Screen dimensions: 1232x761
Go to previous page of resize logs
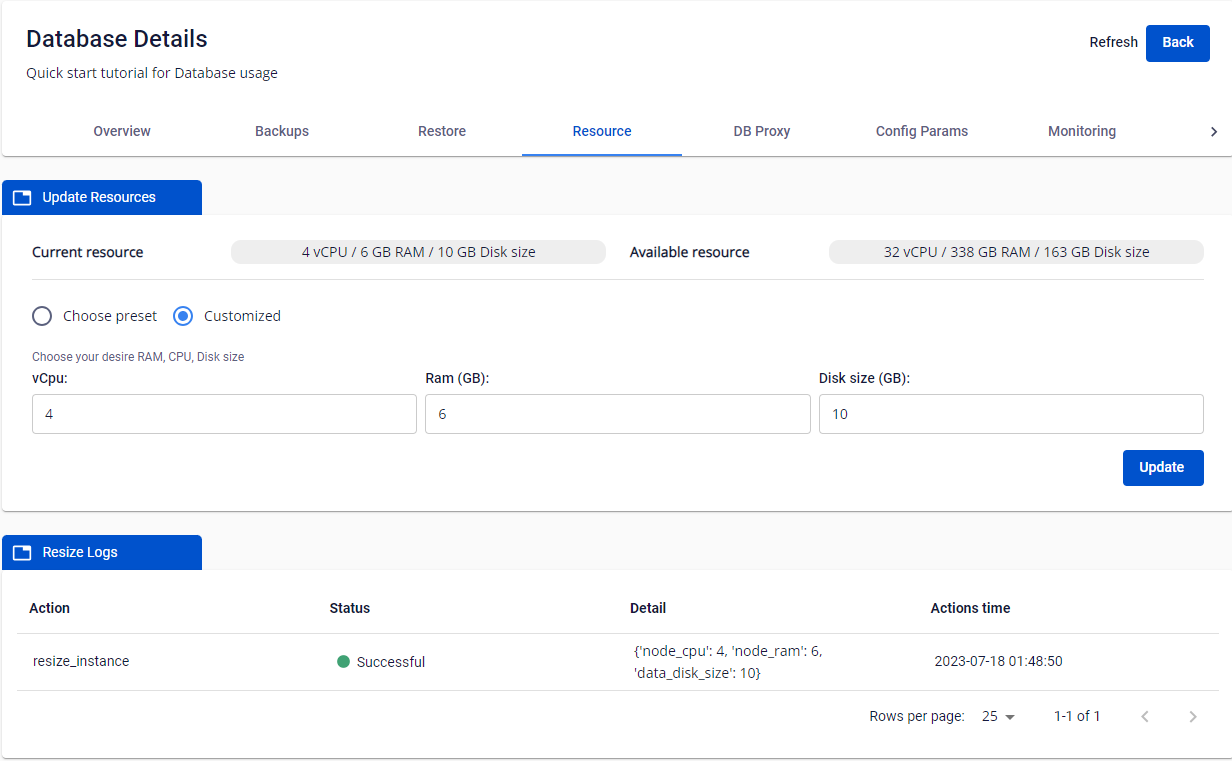1145,716
